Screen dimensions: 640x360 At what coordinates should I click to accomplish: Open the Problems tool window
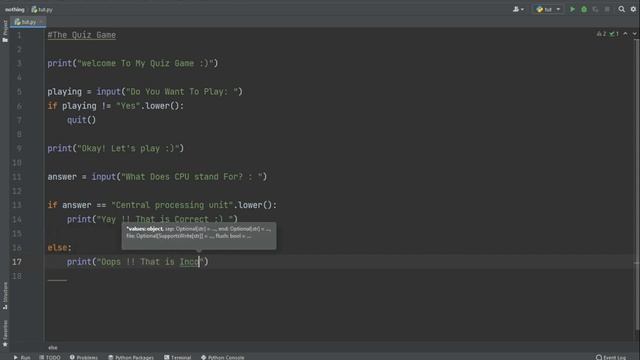pyautogui.click(x=84, y=357)
